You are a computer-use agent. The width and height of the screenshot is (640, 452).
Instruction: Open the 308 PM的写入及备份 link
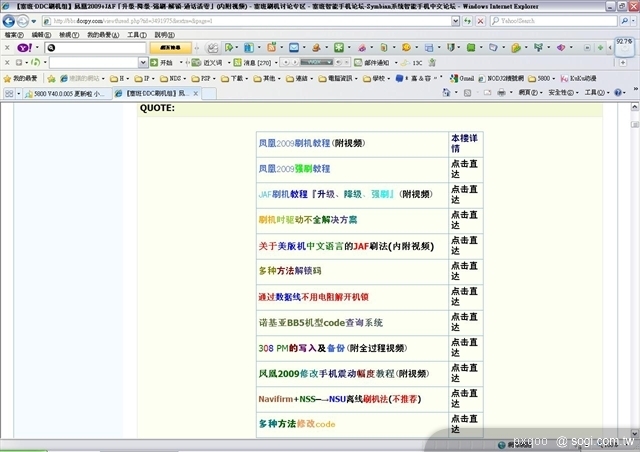pos(302,348)
